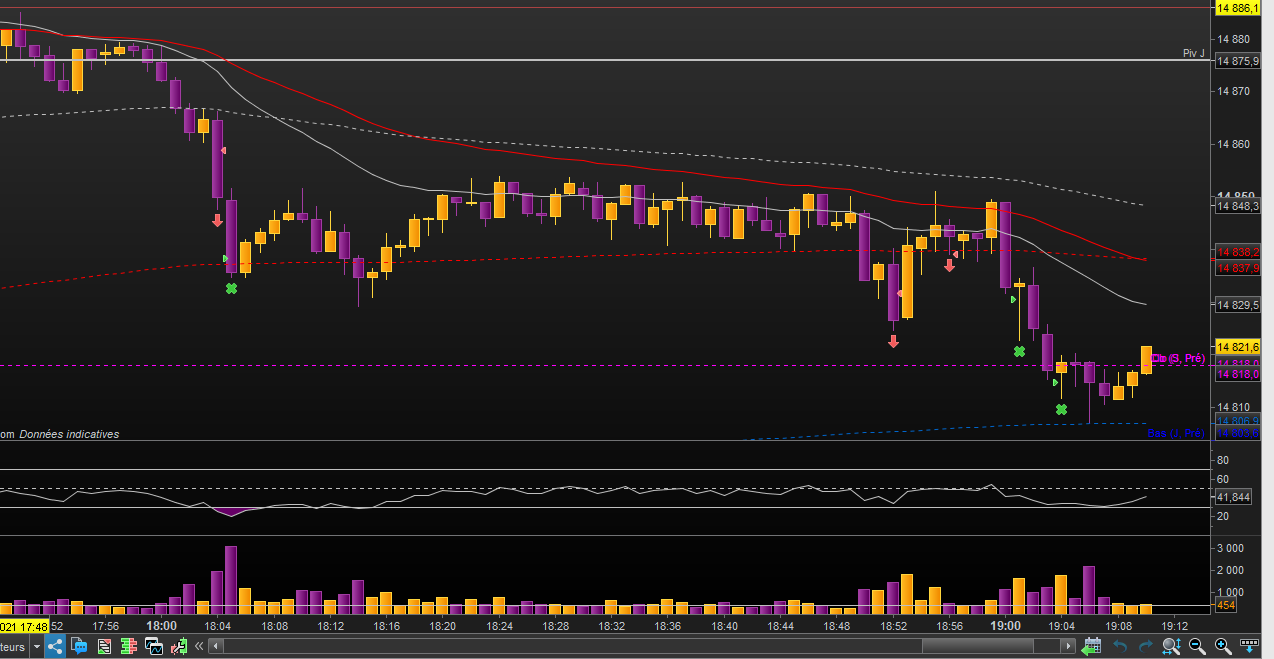Undo last chart action
The width and height of the screenshot is (1274, 659).
point(1121,646)
